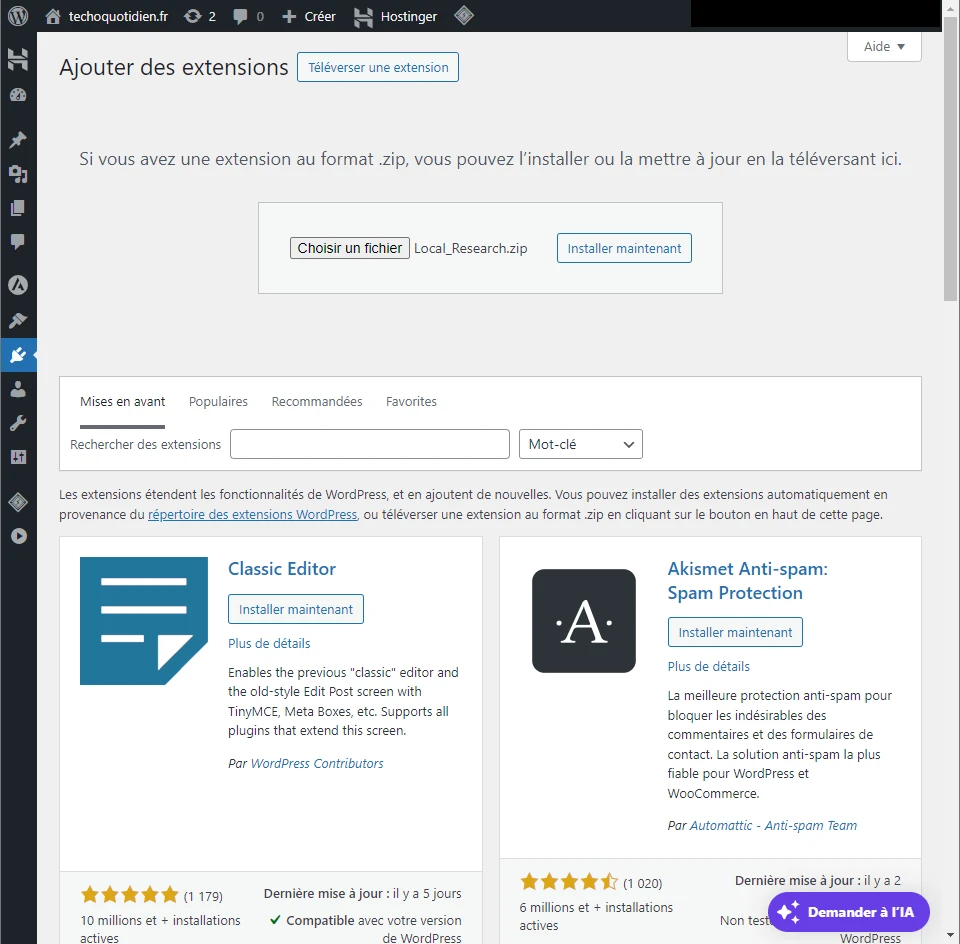Viewport: 960px width, 944px height.
Task: Click Téléverser une extension button
Action: (378, 67)
